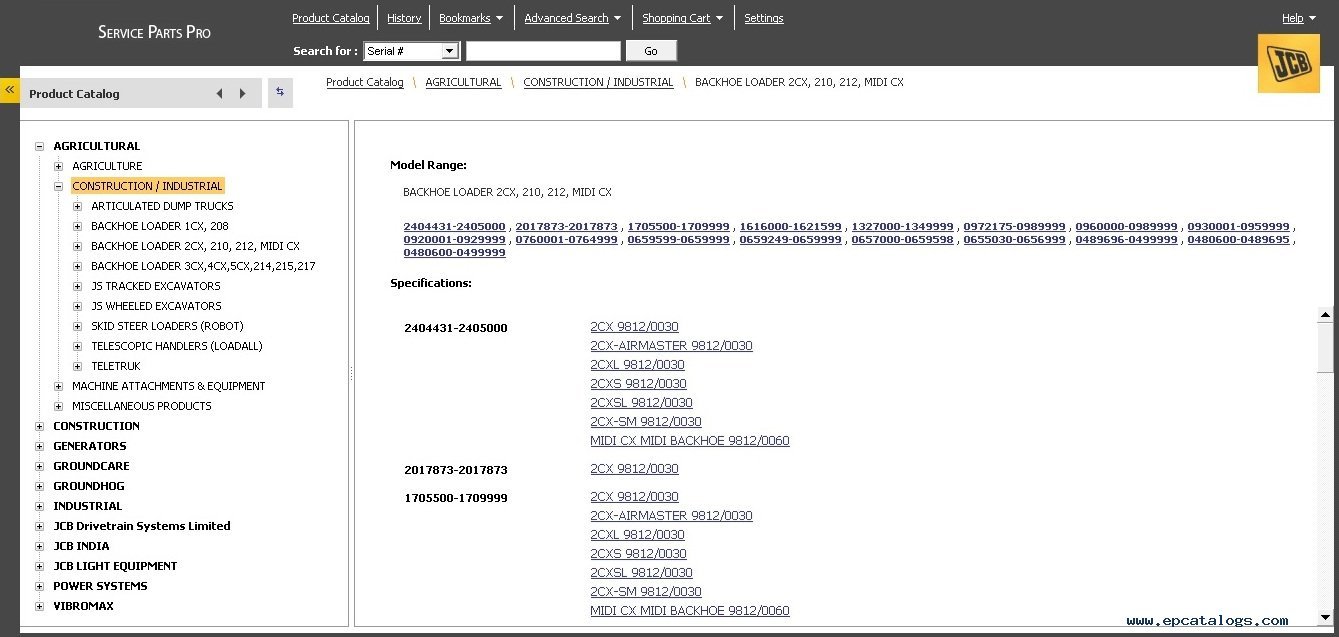Select BACKHOE LOADER 2CX, 210, 212, MIDI CX in tree
Screen dimensions: 1339x637
click(x=195, y=246)
